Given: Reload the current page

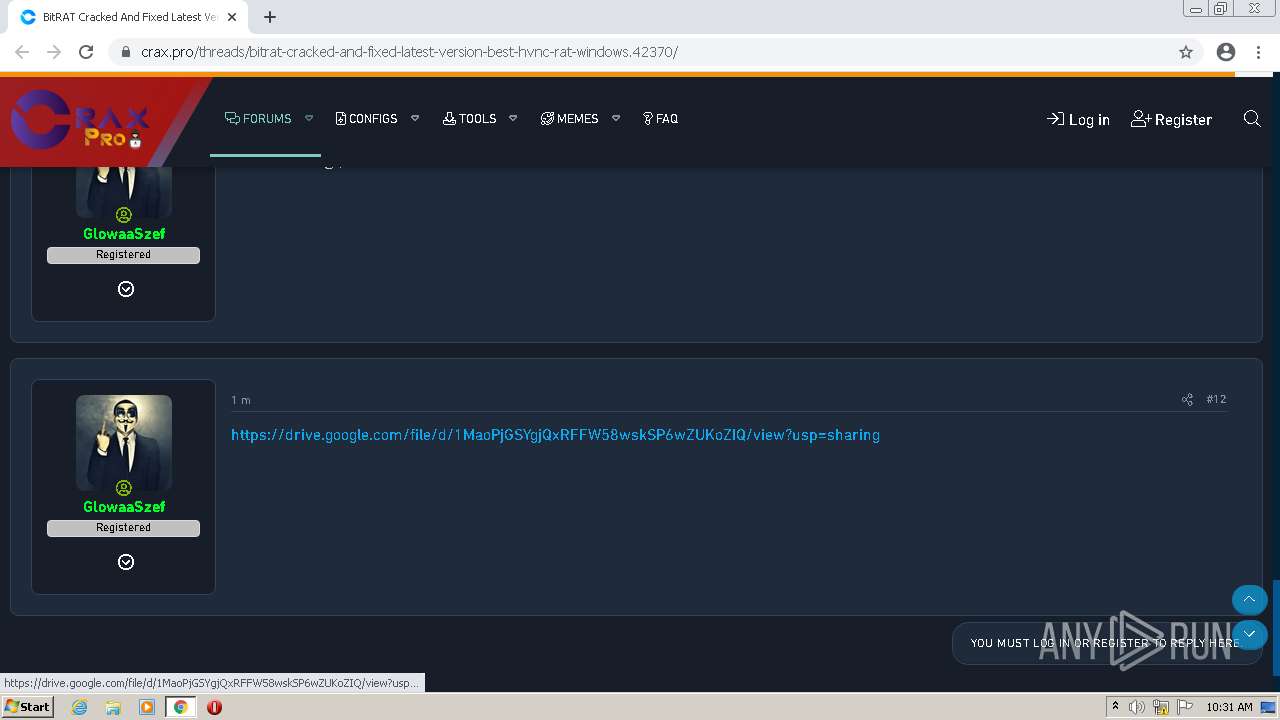Looking at the screenshot, I should tap(86, 52).
